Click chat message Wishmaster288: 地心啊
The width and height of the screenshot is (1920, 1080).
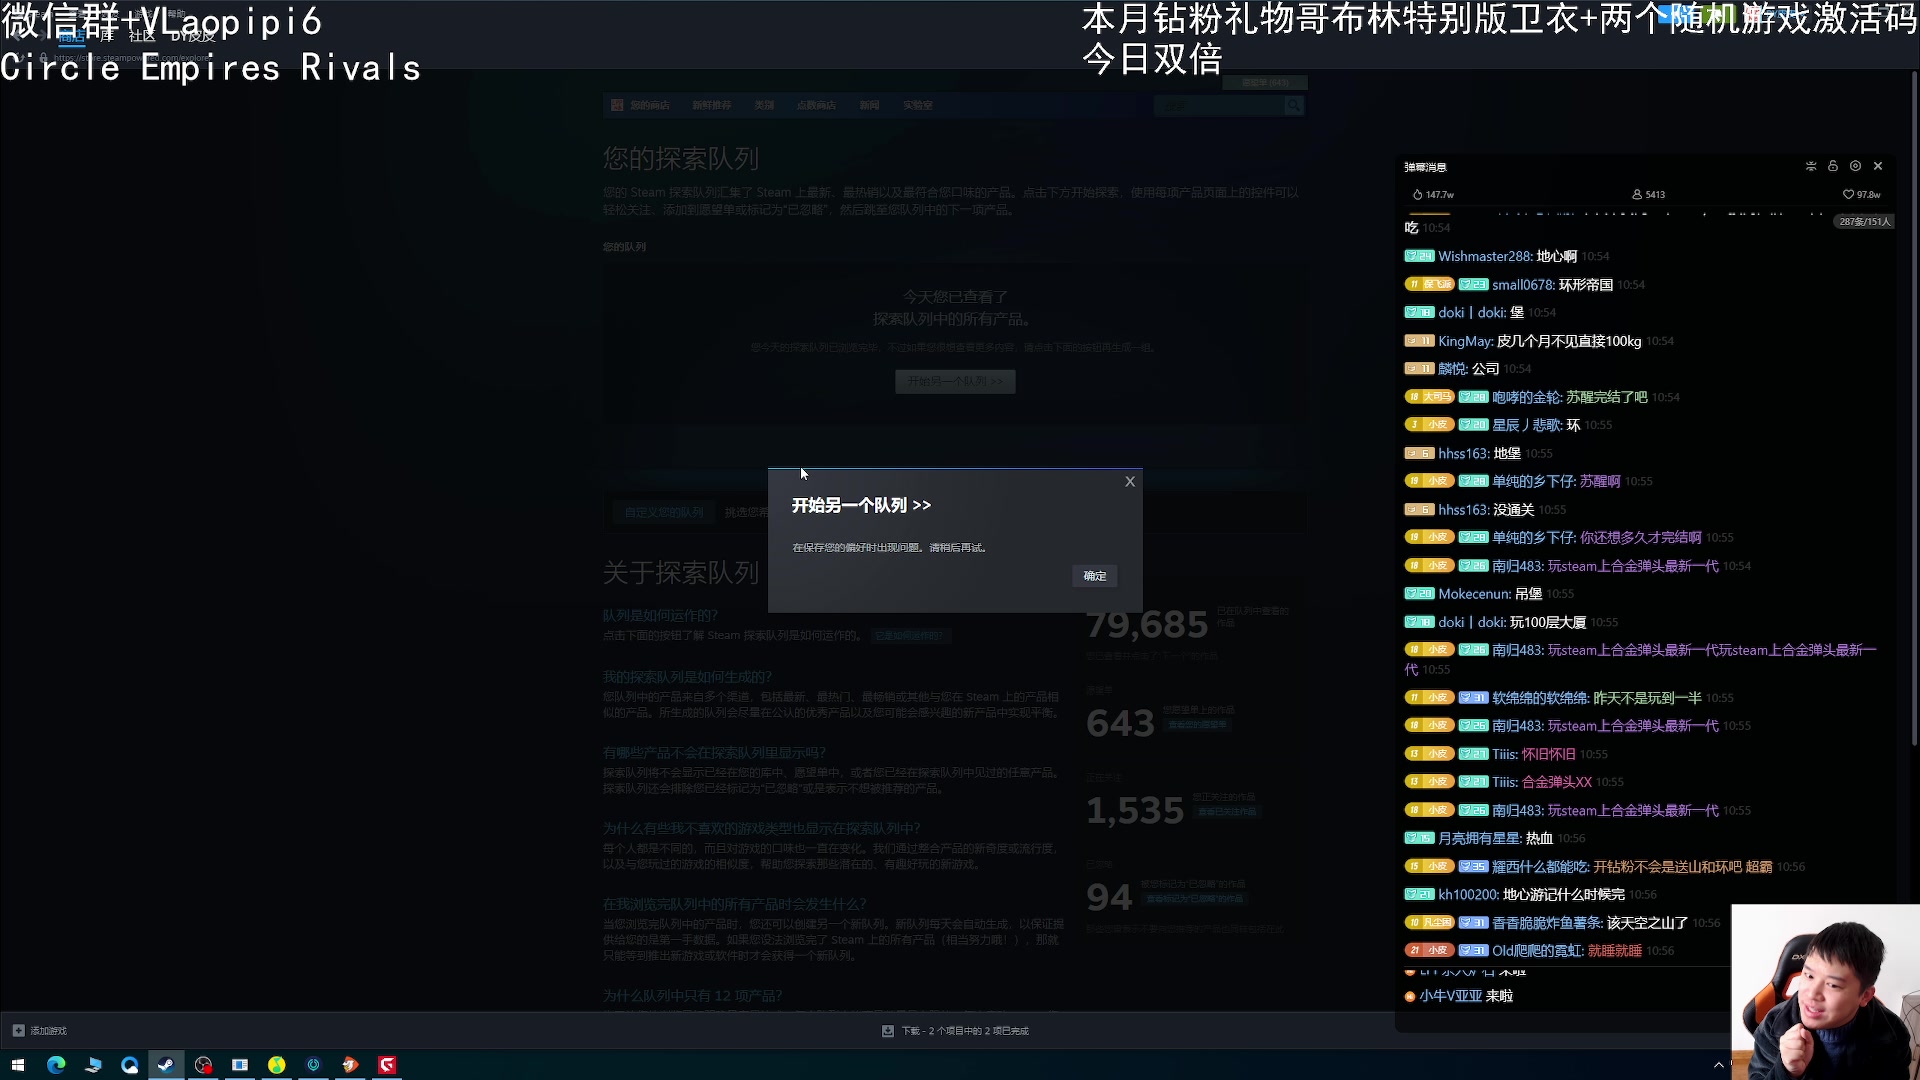point(1507,256)
